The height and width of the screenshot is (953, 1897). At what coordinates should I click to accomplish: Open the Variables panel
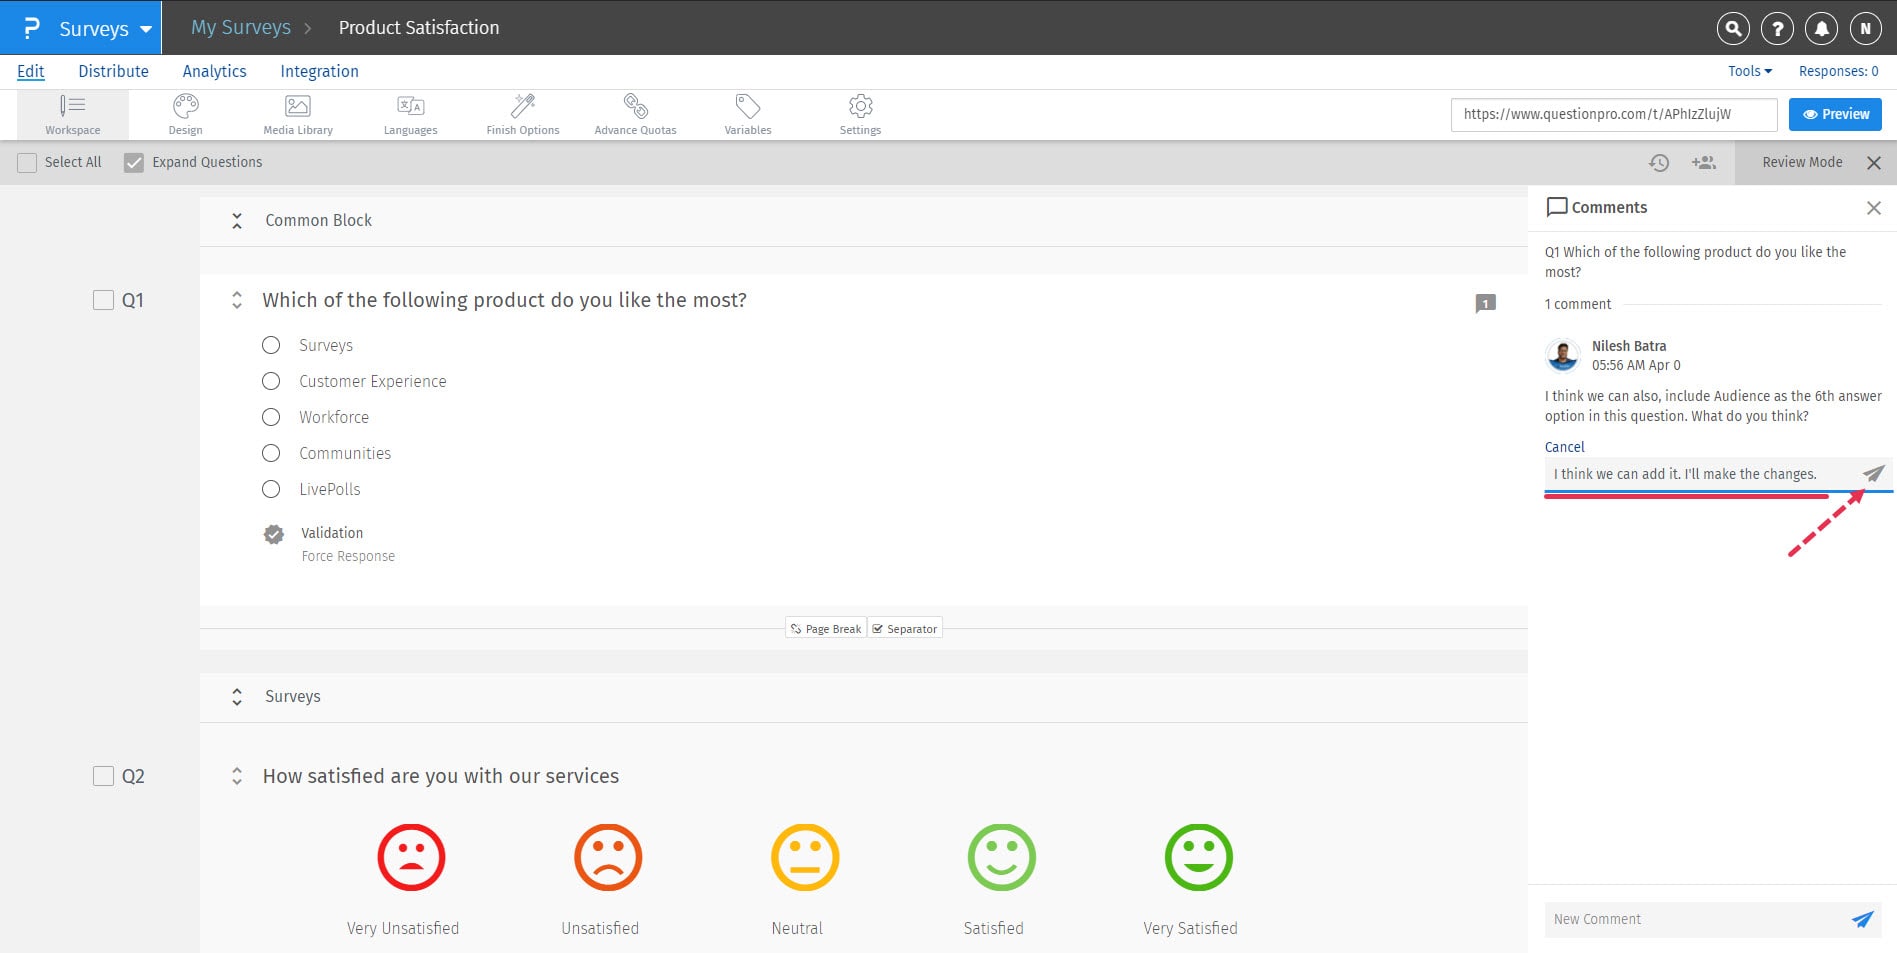(747, 113)
